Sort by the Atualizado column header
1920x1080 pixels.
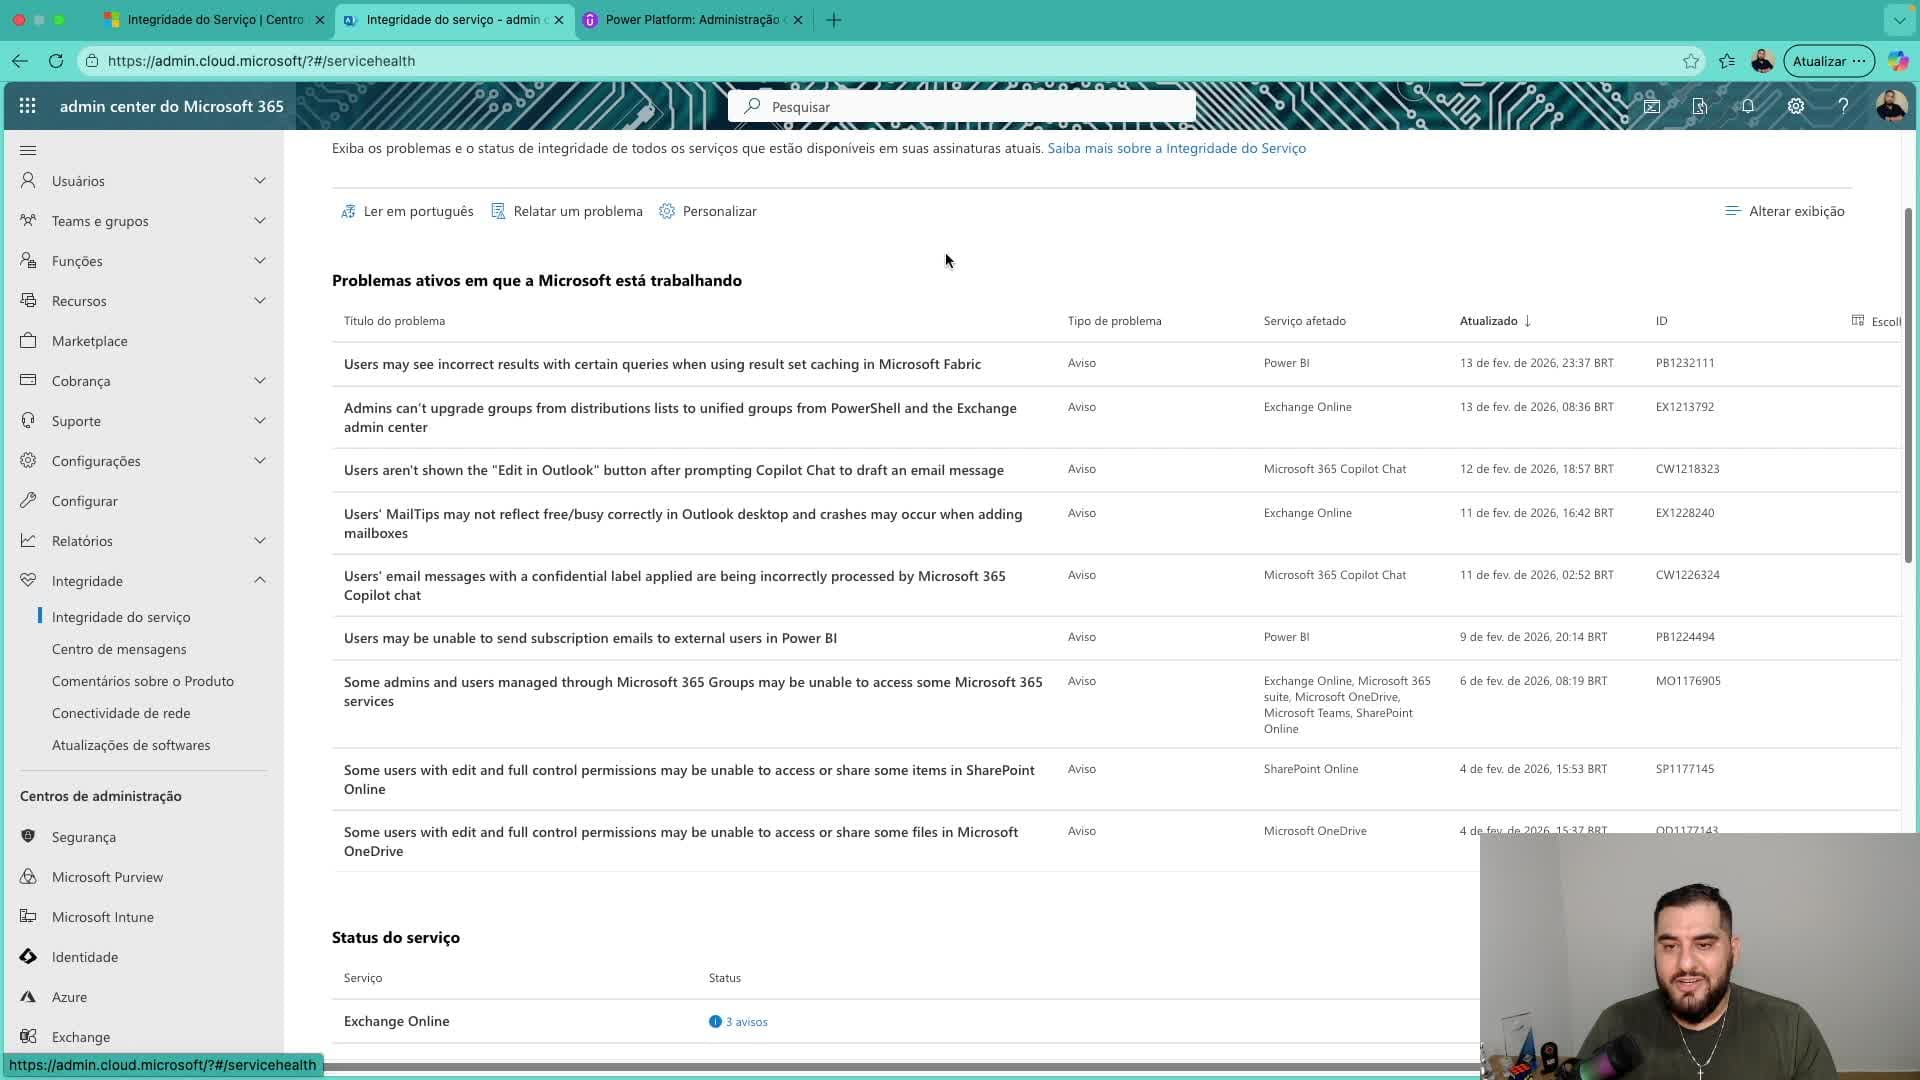[x=1488, y=321]
